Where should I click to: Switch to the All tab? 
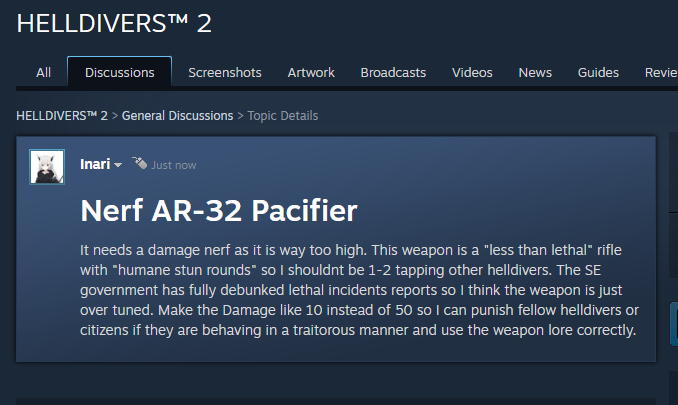[x=43, y=72]
